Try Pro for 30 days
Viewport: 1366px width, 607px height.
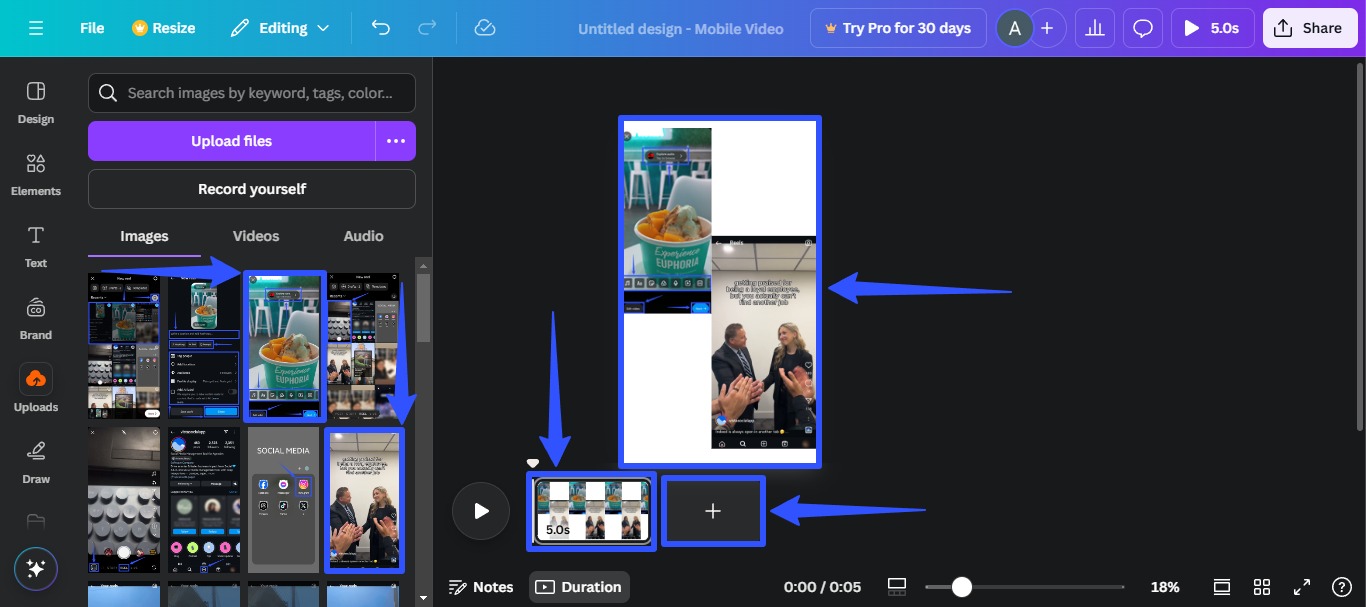click(x=897, y=28)
